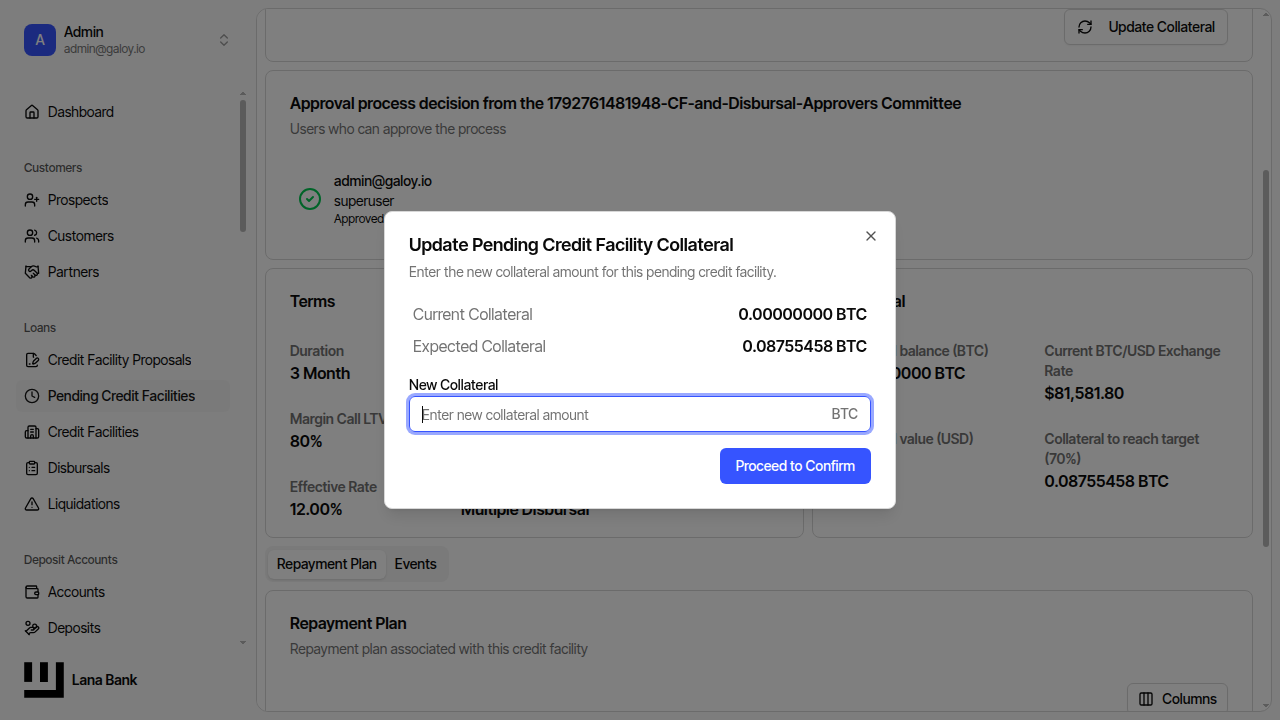Switch to the Events tab
Viewport: 1280px width, 720px height.
coord(416,564)
